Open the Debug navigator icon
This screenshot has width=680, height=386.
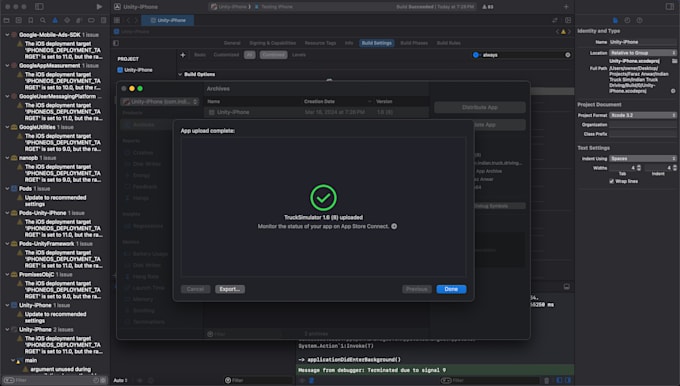tap(79, 20)
